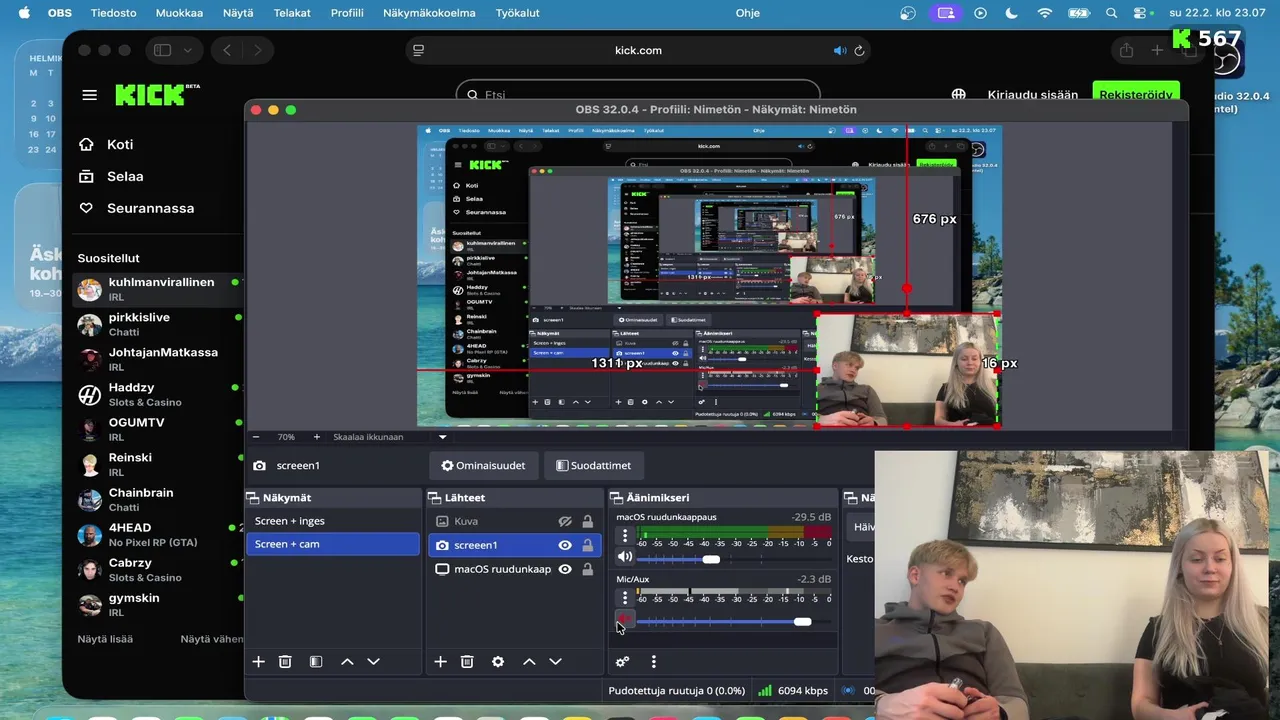Delete selected scene with trash icon in Näkymät
Image resolution: width=1280 pixels, height=720 pixels.
285,662
